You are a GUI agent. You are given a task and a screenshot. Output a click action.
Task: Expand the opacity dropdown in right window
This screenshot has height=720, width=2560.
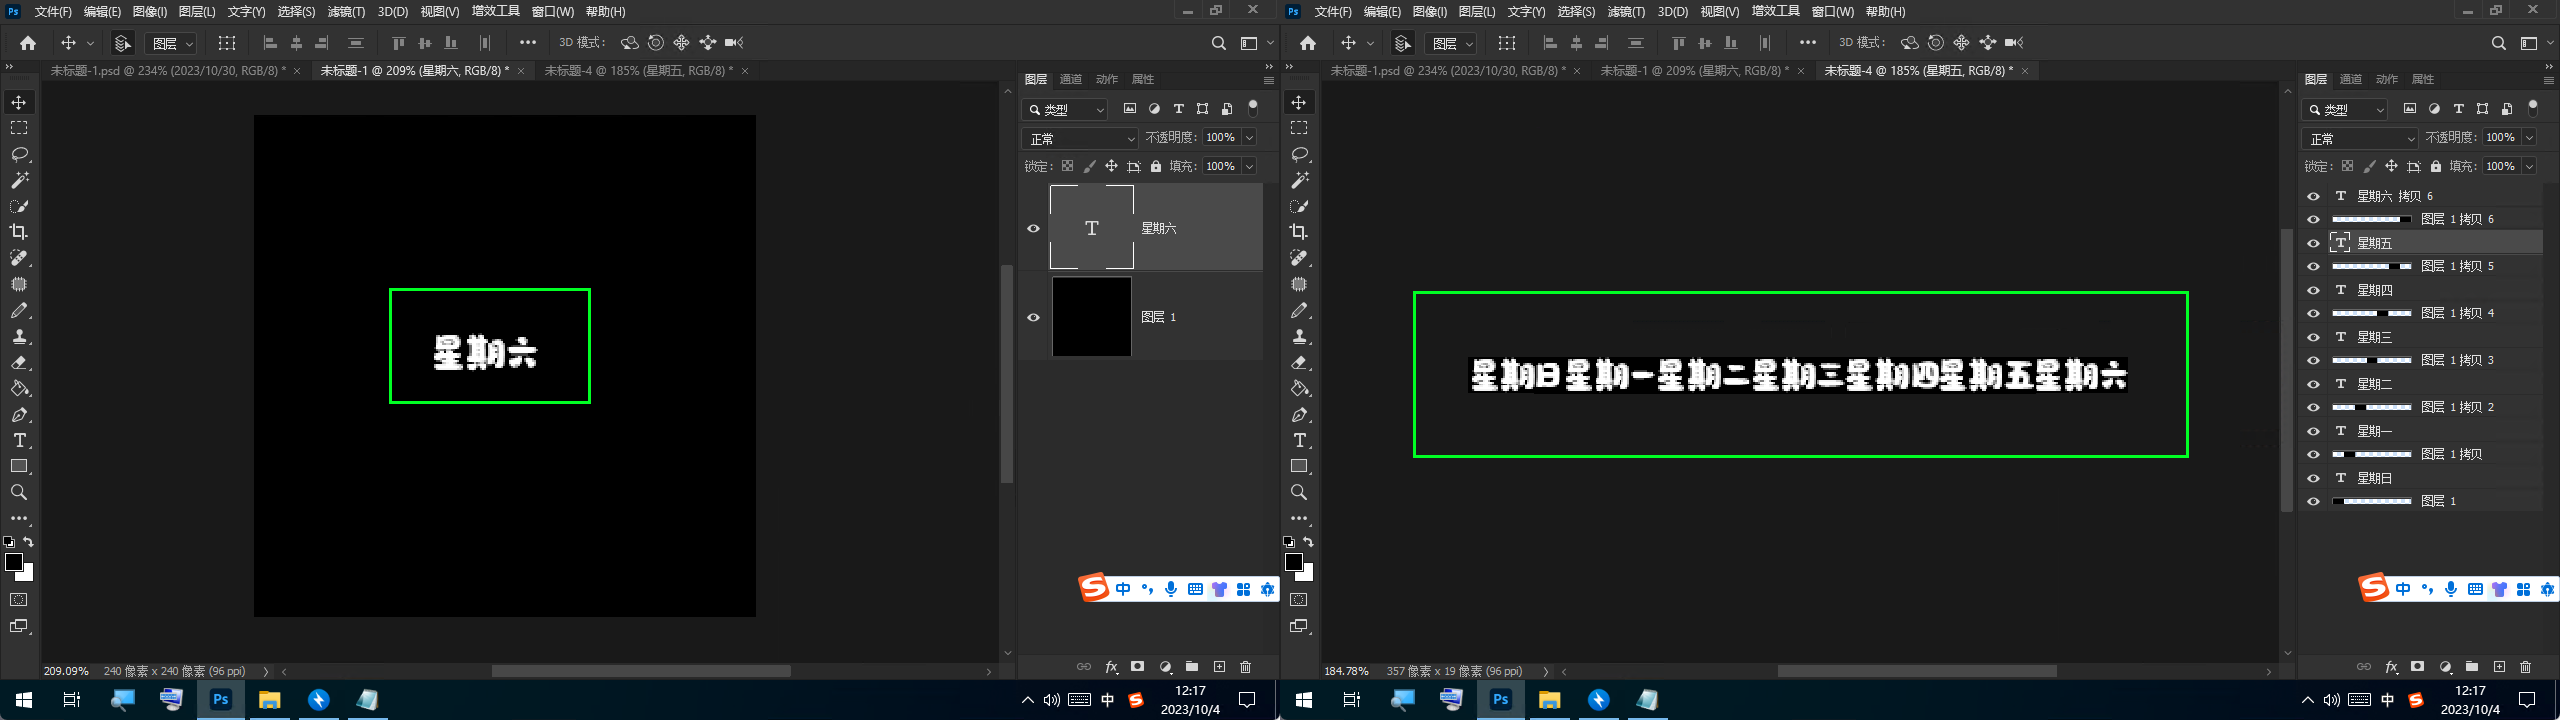click(2529, 138)
